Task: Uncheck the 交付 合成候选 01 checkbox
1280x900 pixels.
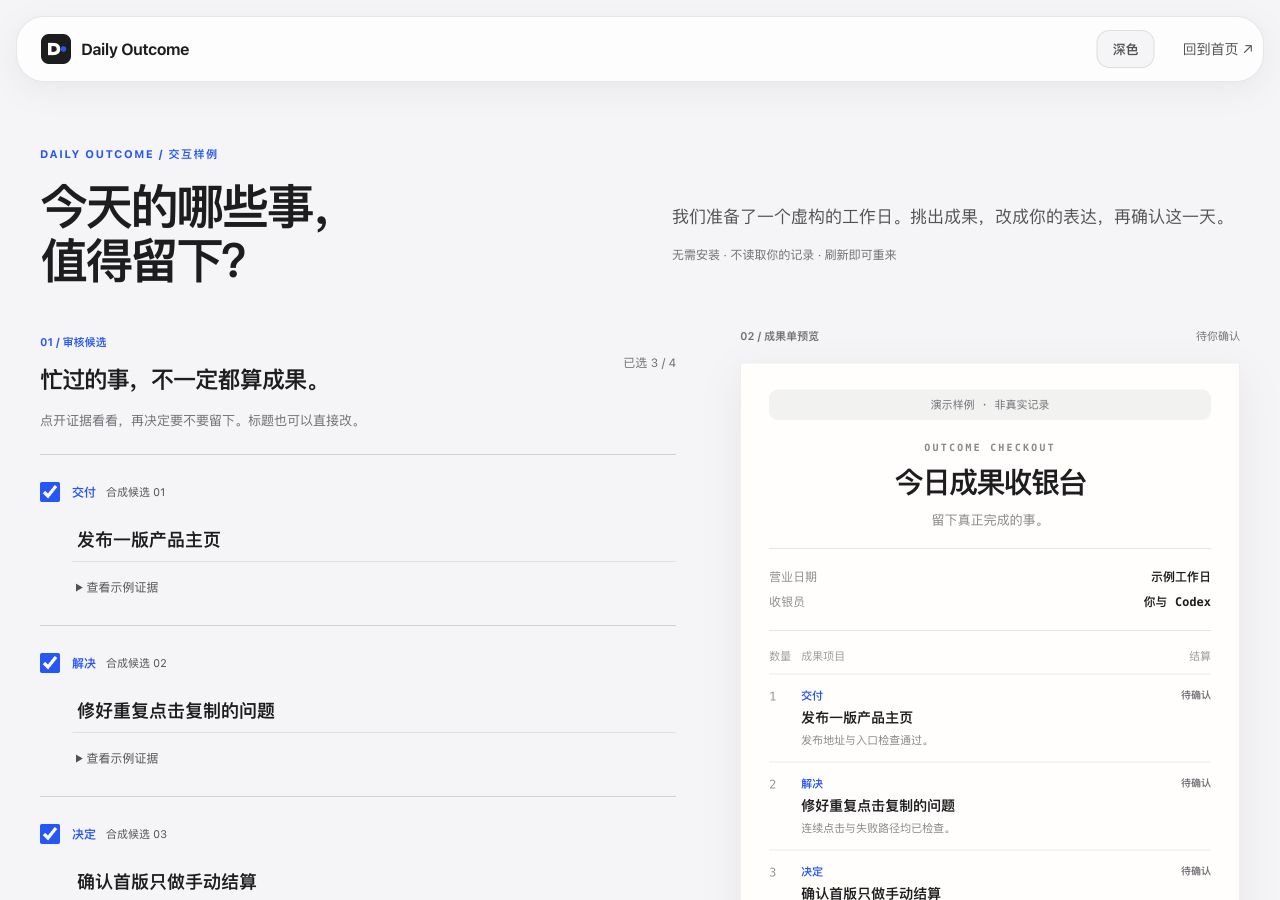Action: [50, 492]
